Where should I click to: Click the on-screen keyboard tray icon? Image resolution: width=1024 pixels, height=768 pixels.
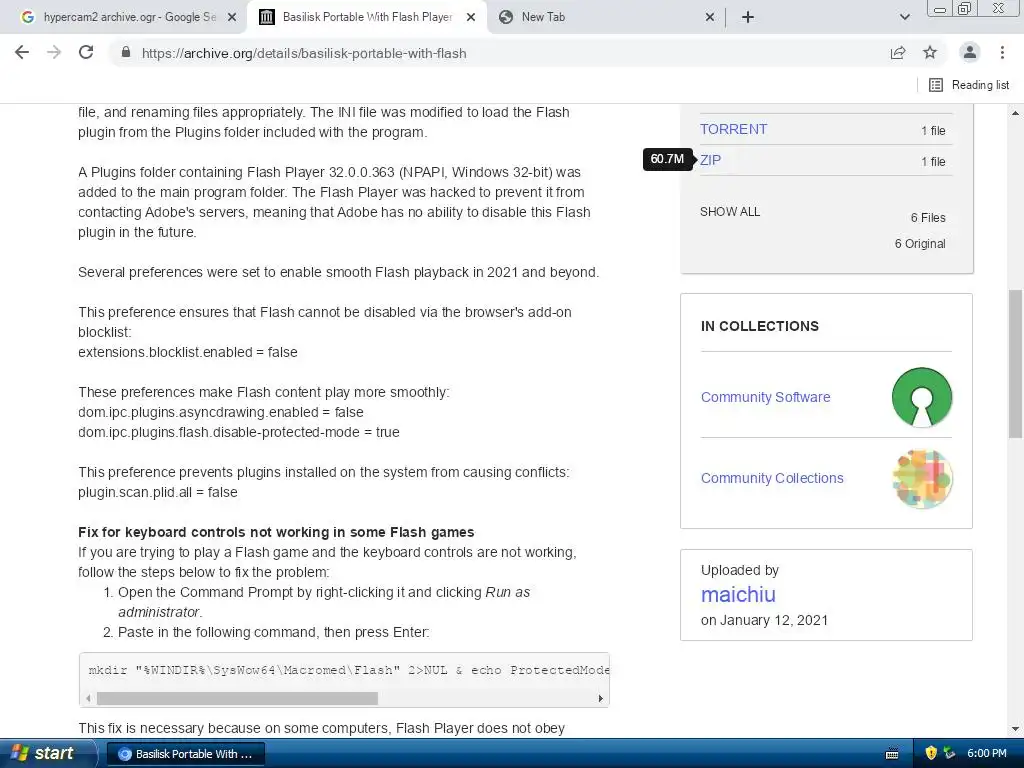(x=891, y=754)
